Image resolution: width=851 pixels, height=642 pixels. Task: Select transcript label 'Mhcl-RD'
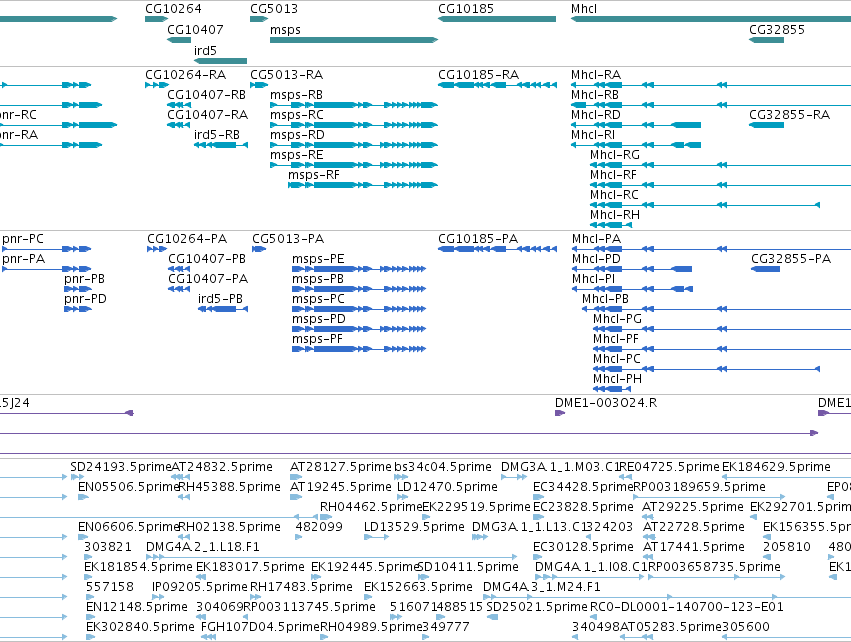596,115
